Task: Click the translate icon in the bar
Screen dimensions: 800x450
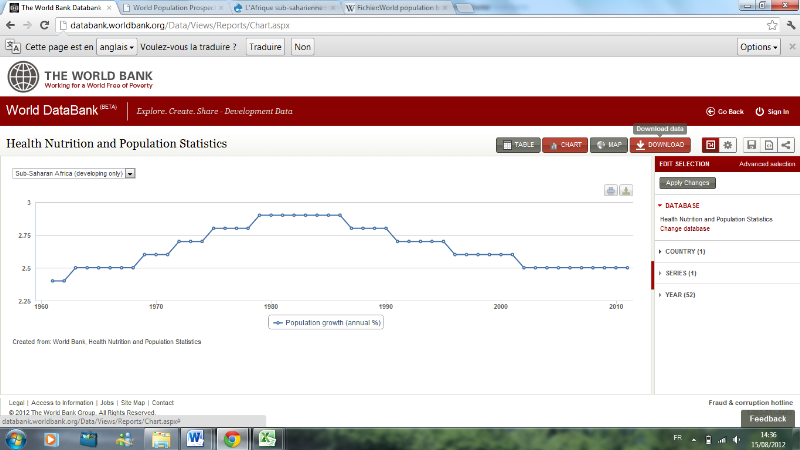Action: point(13,46)
